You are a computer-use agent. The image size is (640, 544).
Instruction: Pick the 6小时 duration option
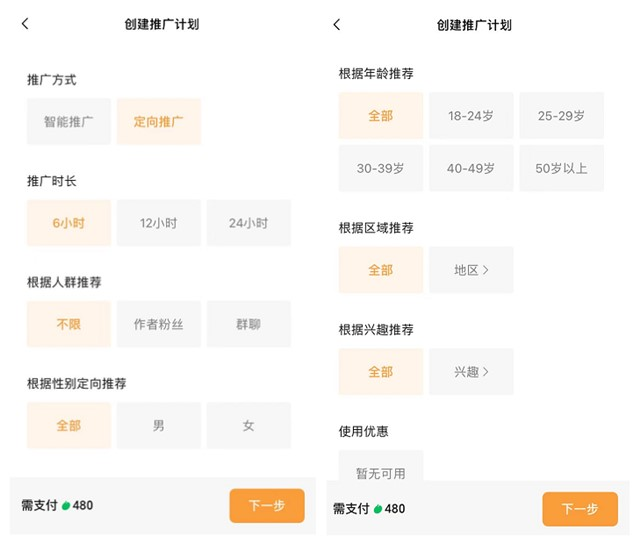click(x=68, y=223)
